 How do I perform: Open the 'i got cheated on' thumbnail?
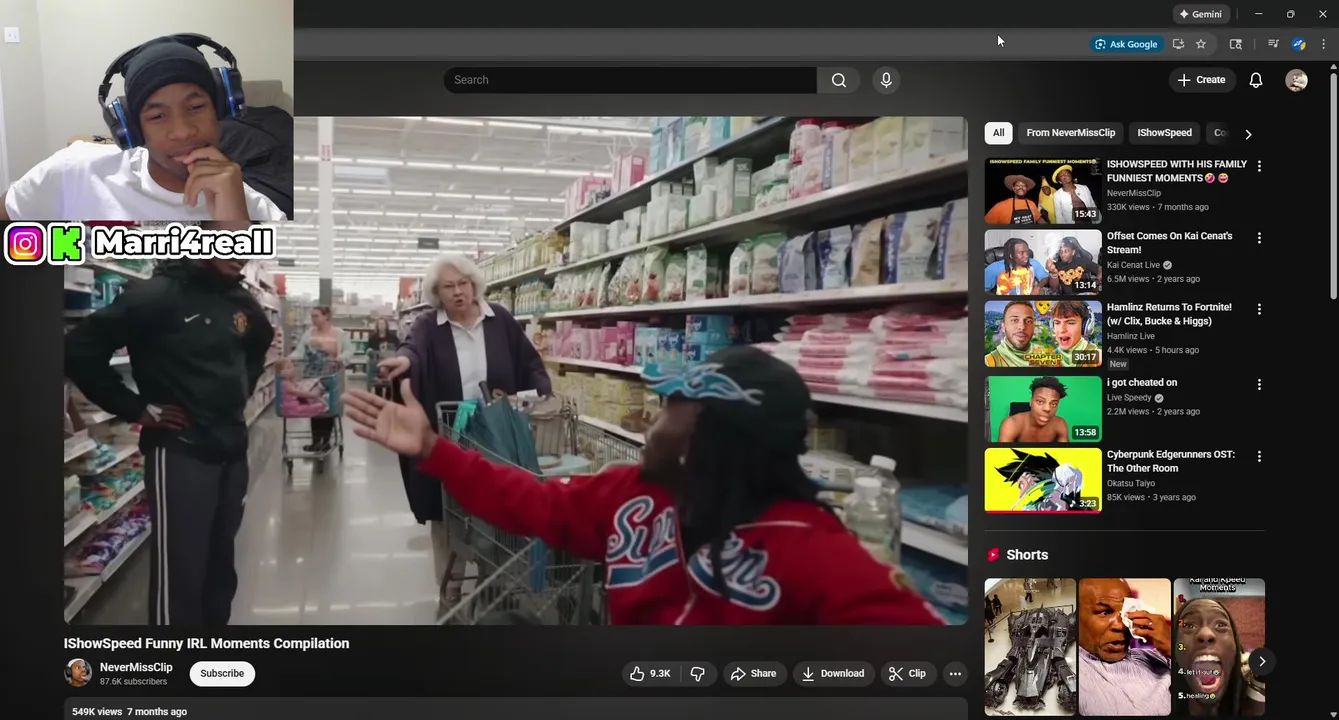click(1043, 409)
